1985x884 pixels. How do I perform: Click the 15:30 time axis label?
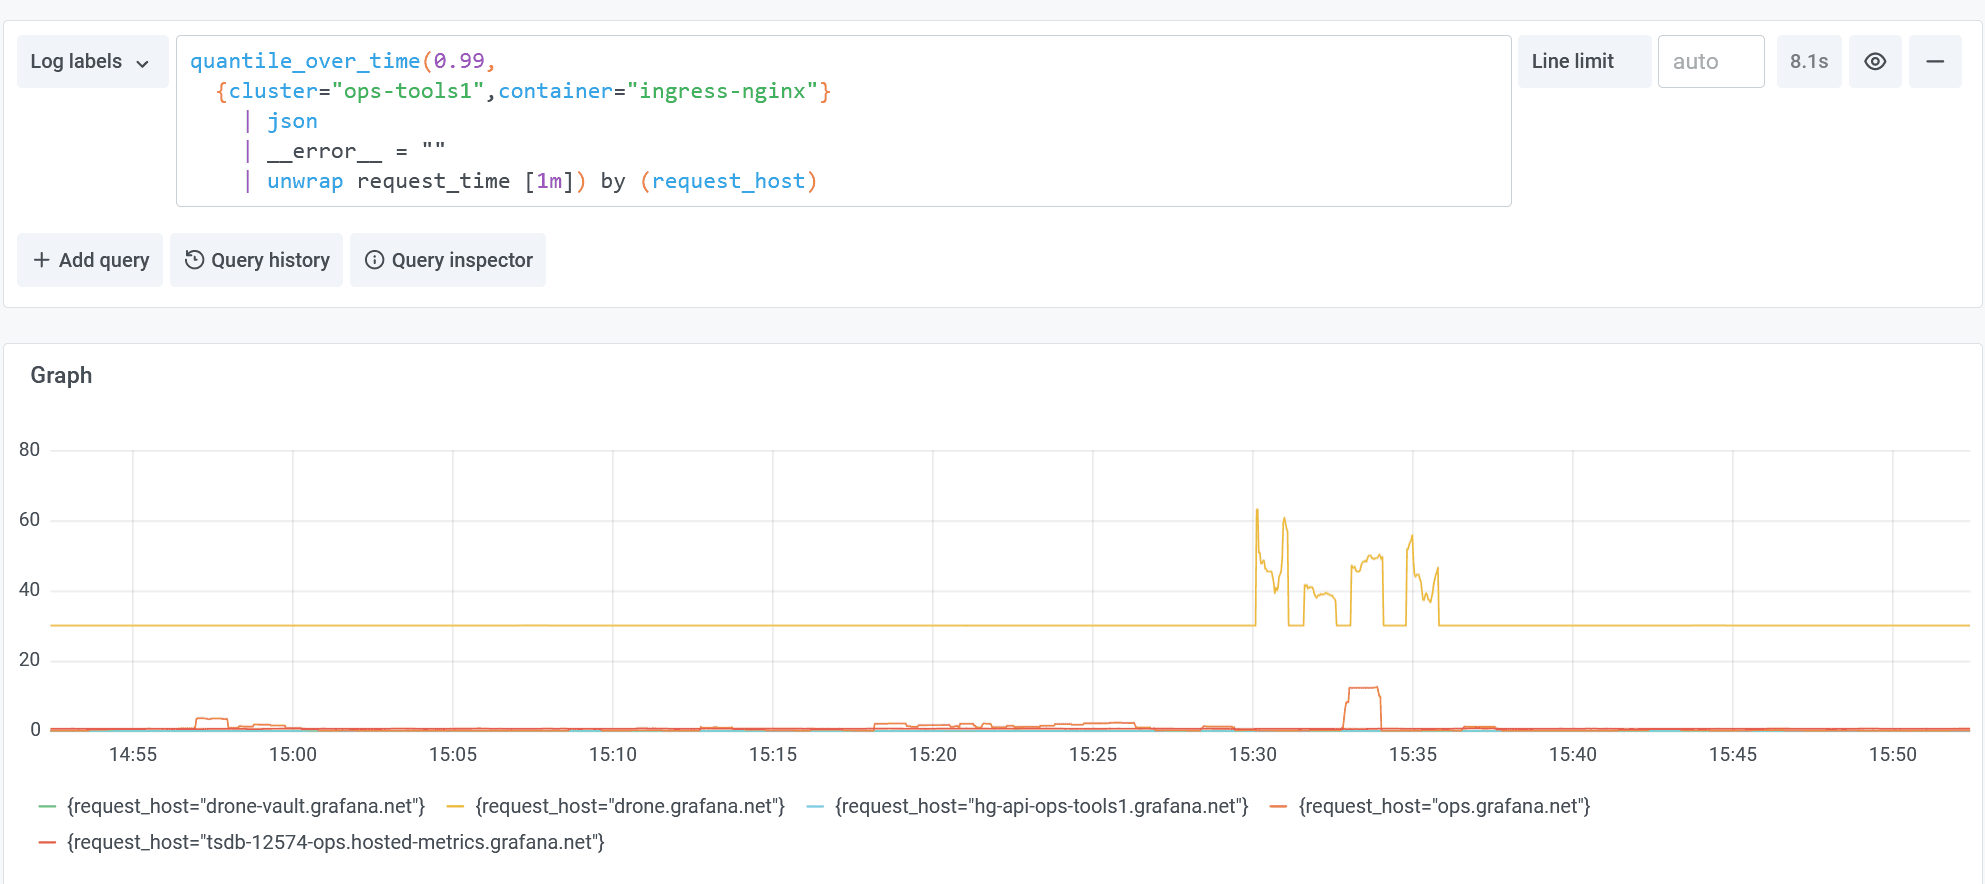(1252, 755)
